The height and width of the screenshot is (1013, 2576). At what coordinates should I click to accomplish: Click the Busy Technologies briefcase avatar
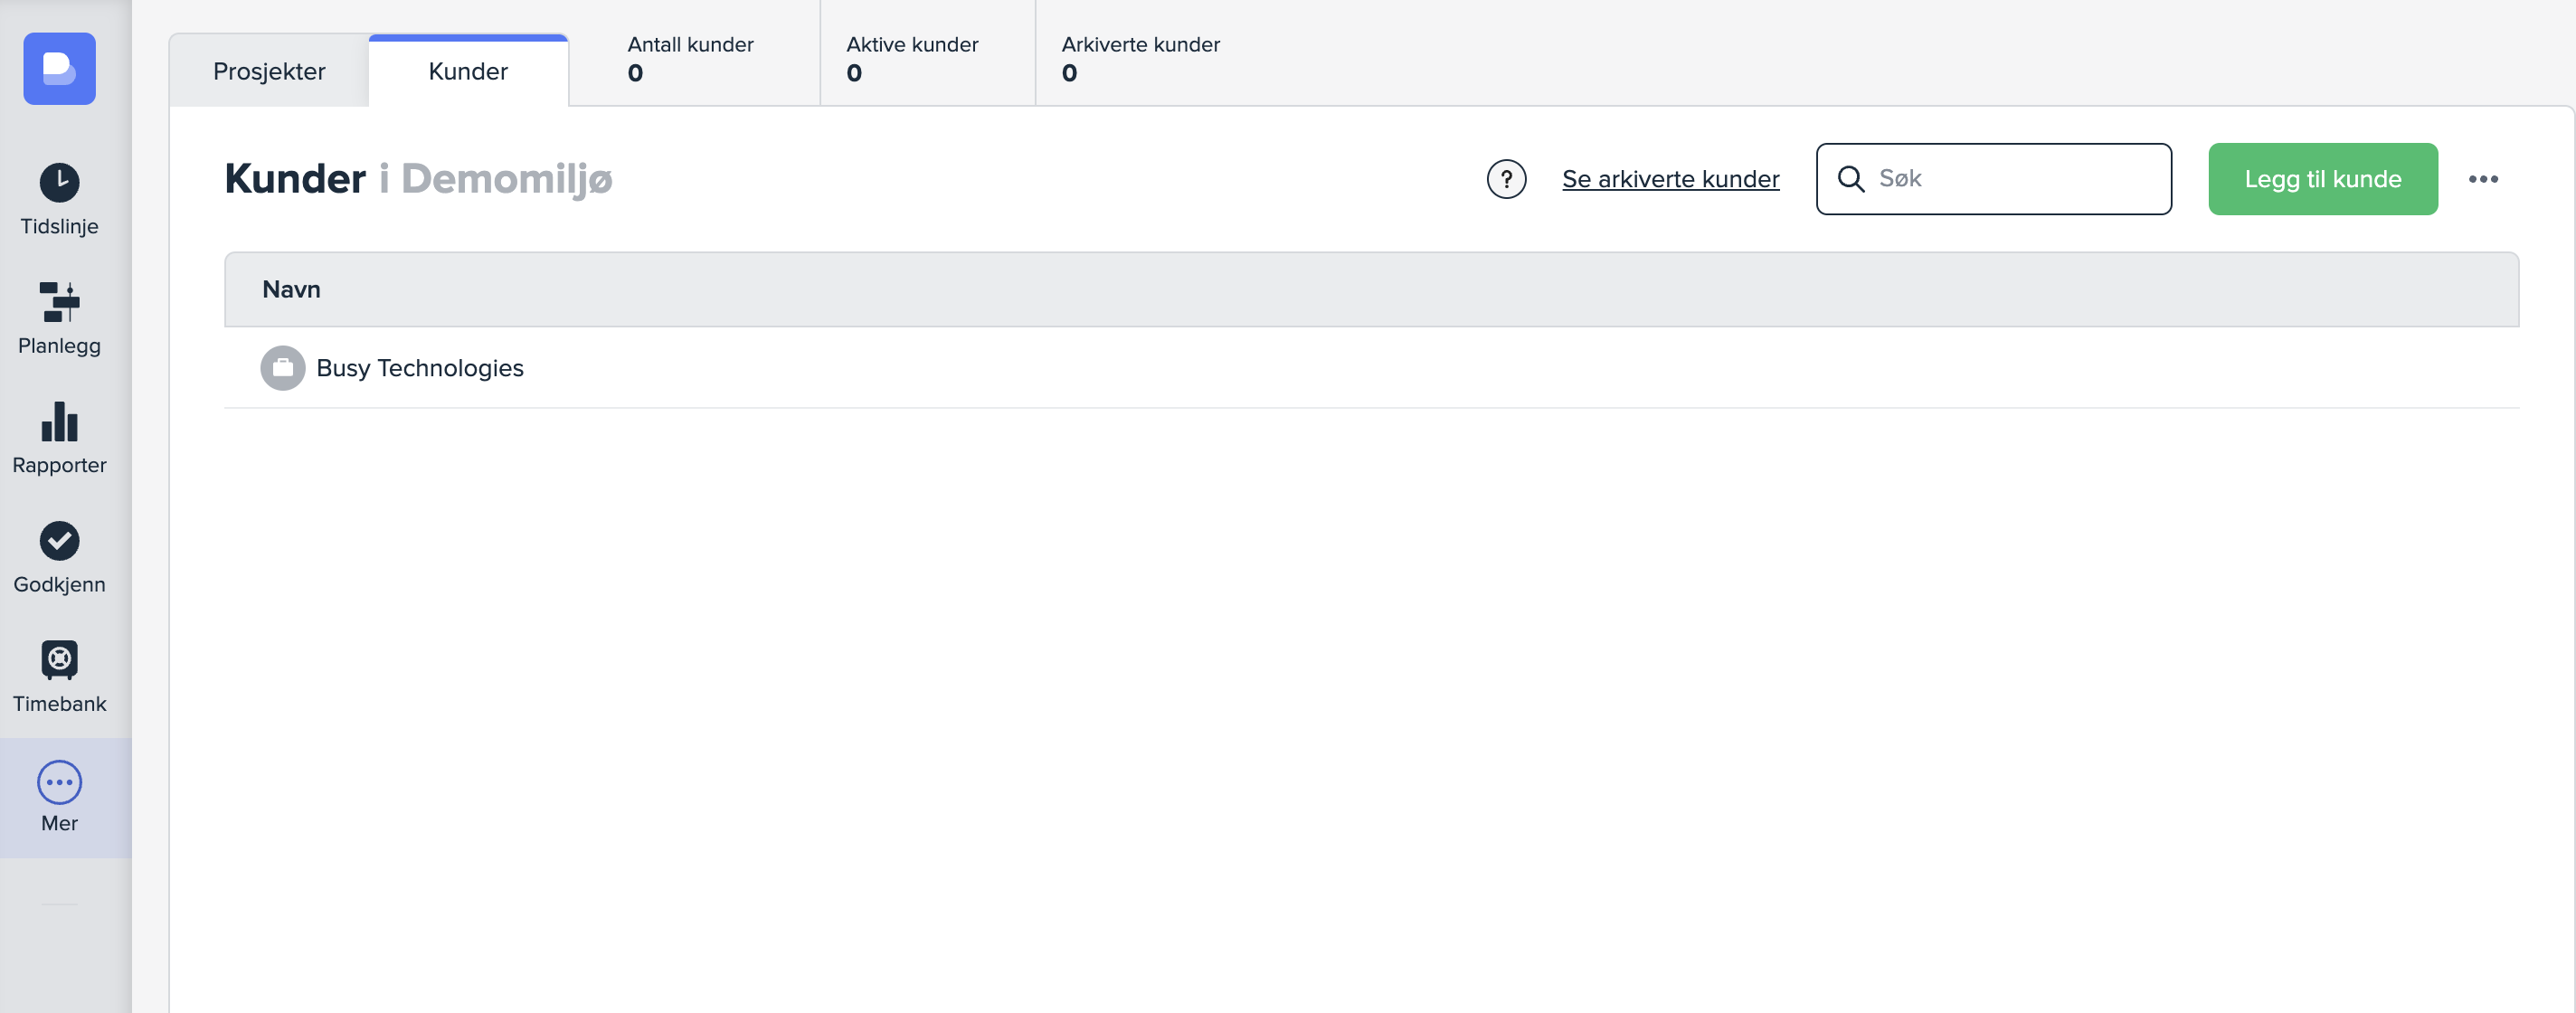tap(283, 368)
